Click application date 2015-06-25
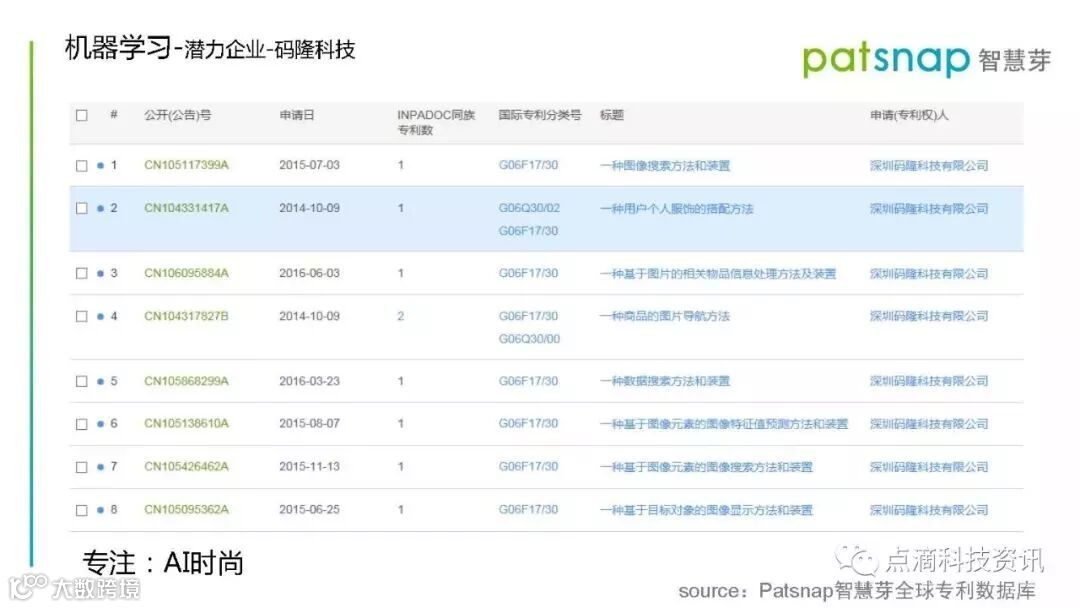 pos(309,510)
